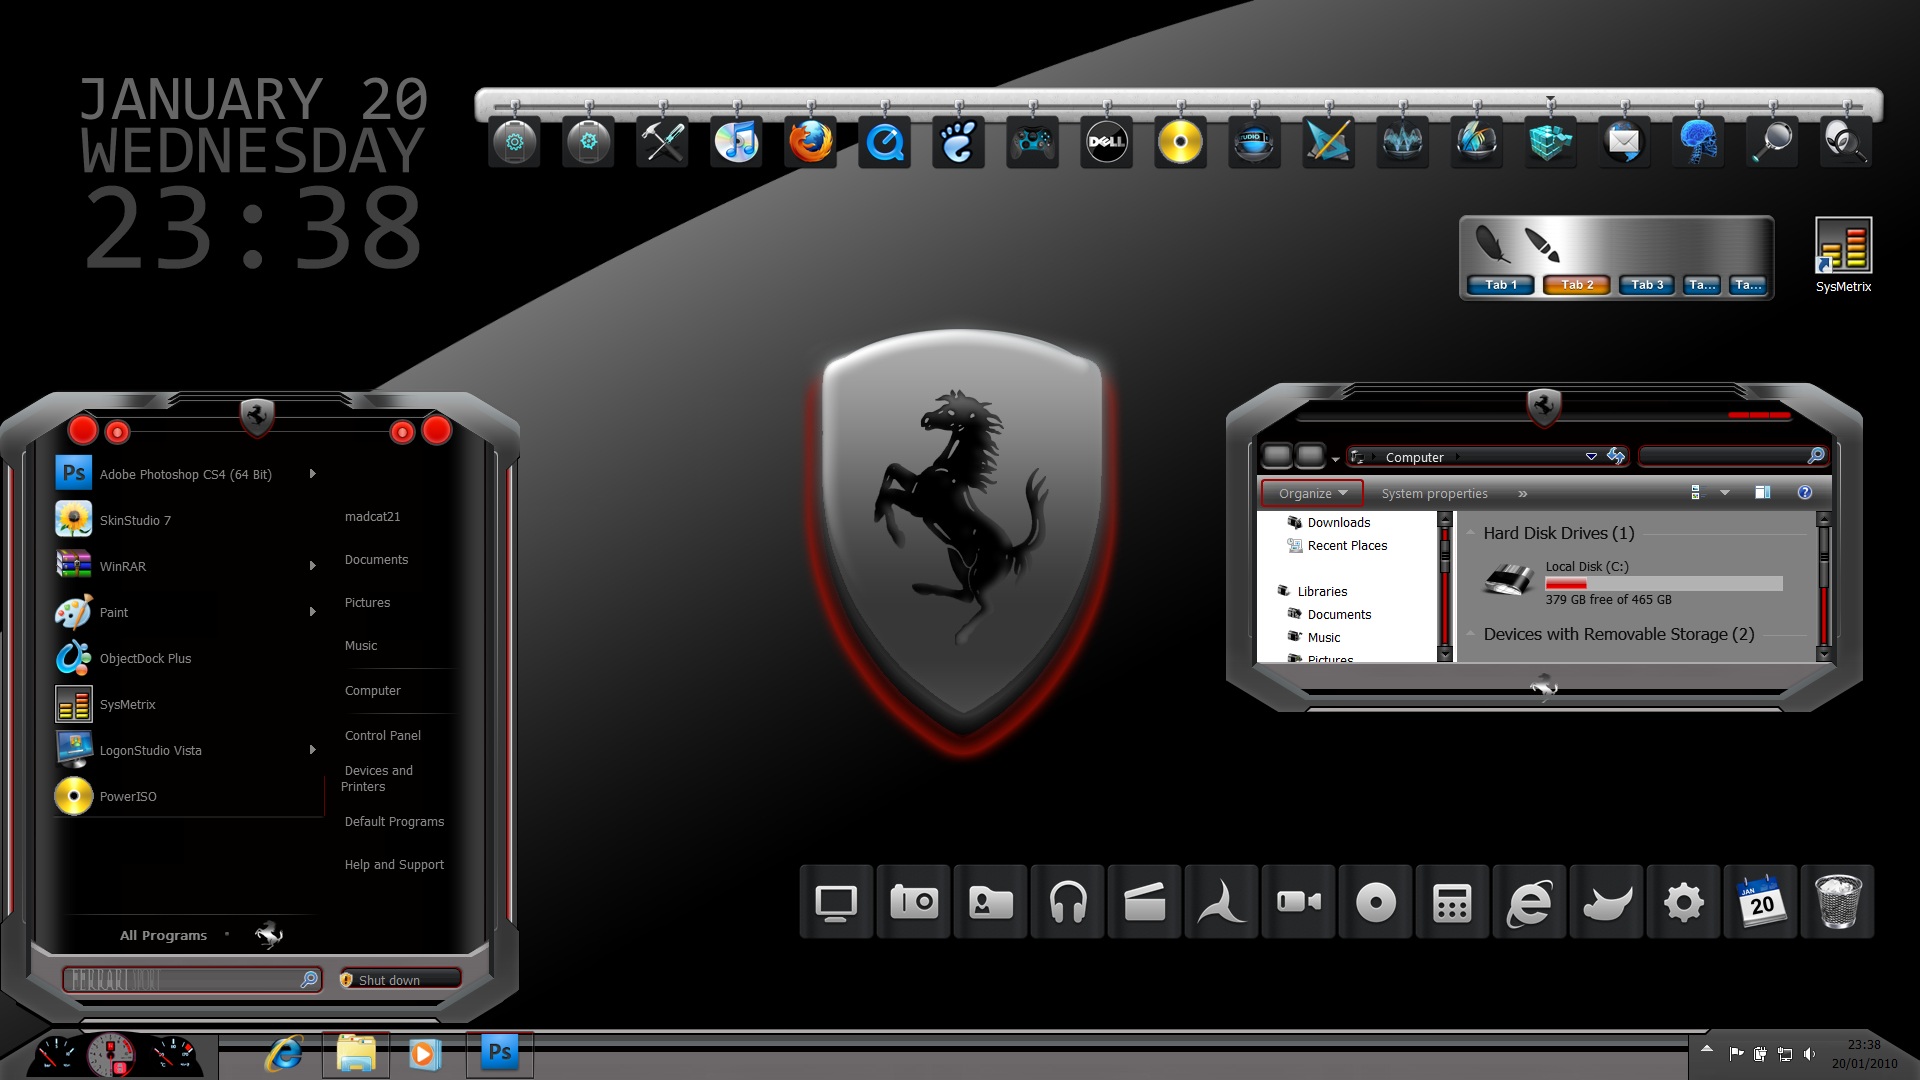Click Start menu search programs field
The width and height of the screenshot is (1920, 1080).
point(192,980)
